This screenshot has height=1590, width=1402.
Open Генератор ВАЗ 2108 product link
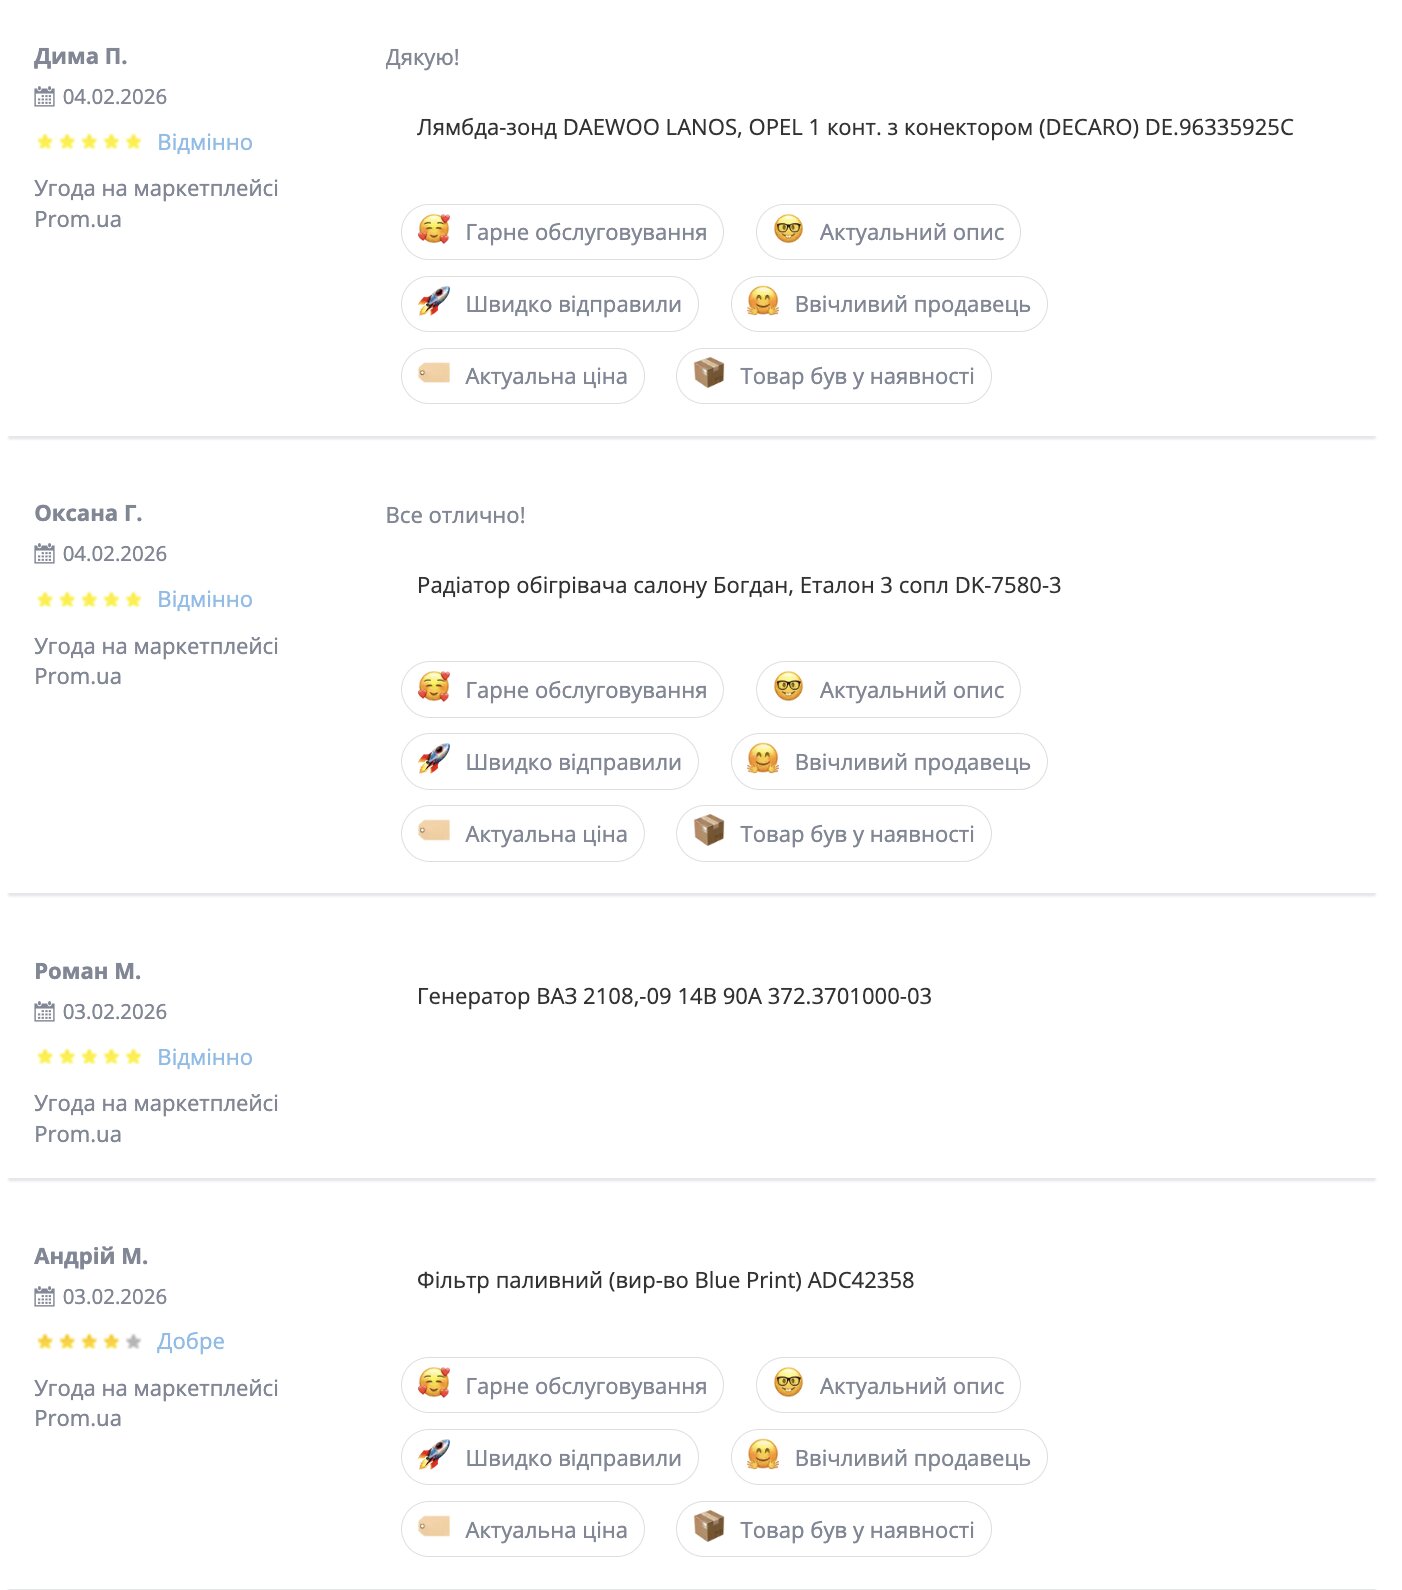674,996
